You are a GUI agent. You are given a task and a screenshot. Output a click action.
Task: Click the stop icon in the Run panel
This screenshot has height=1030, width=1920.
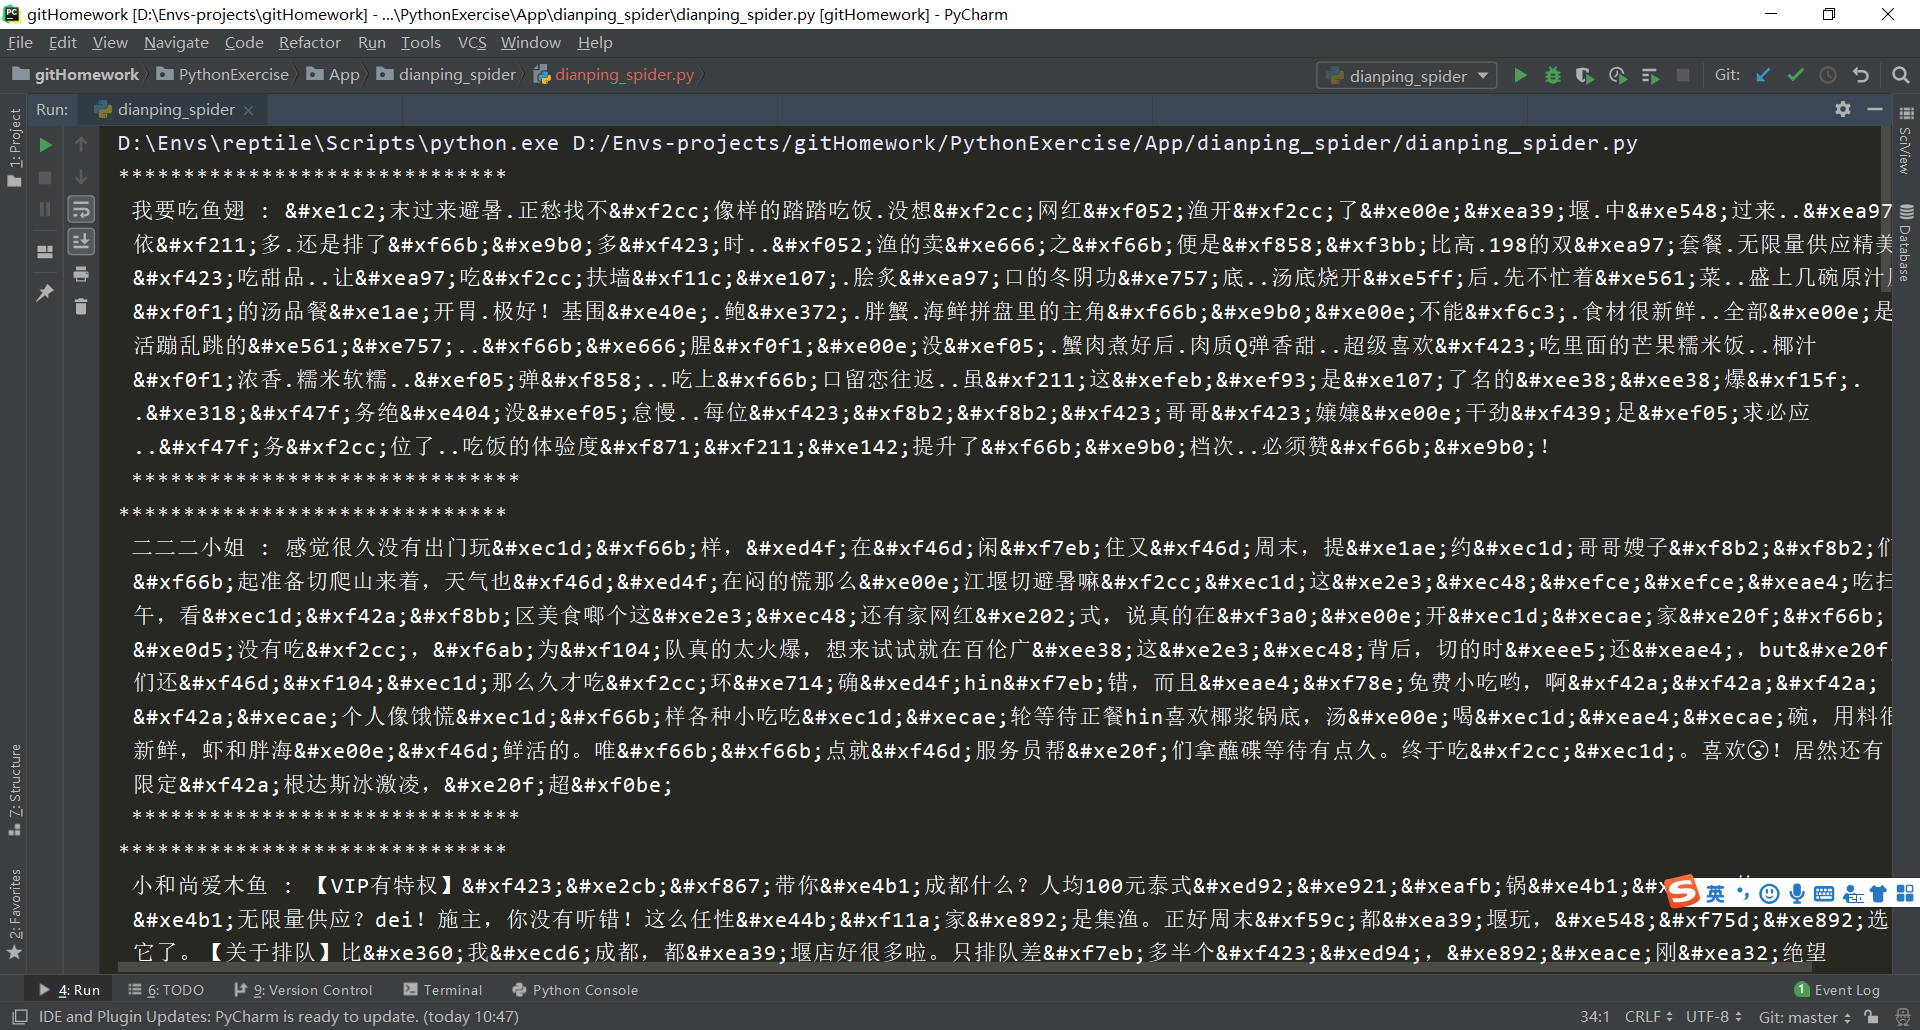tap(45, 177)
